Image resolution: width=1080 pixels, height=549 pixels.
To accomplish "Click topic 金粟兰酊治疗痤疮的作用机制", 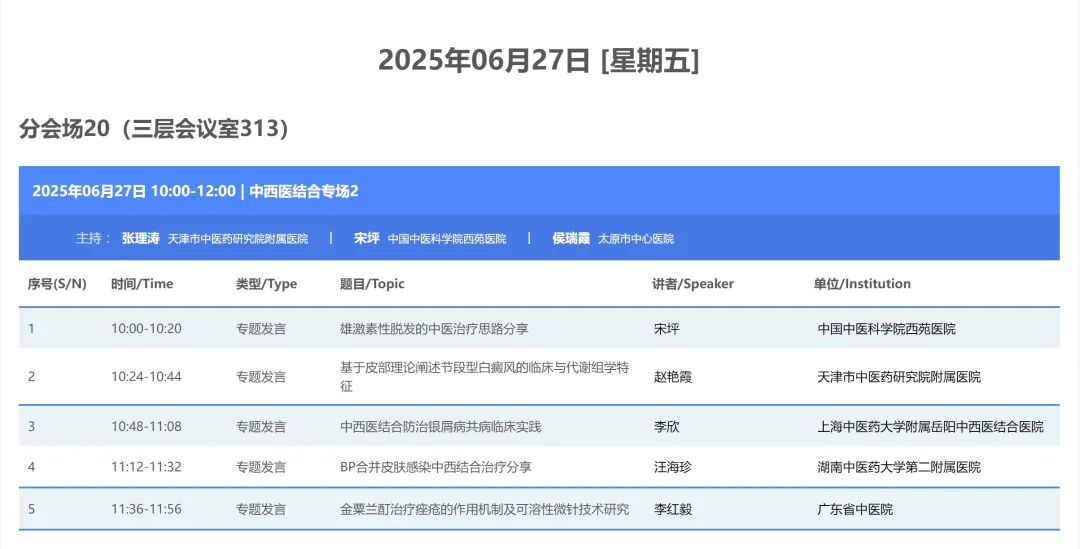I will 484,510.
